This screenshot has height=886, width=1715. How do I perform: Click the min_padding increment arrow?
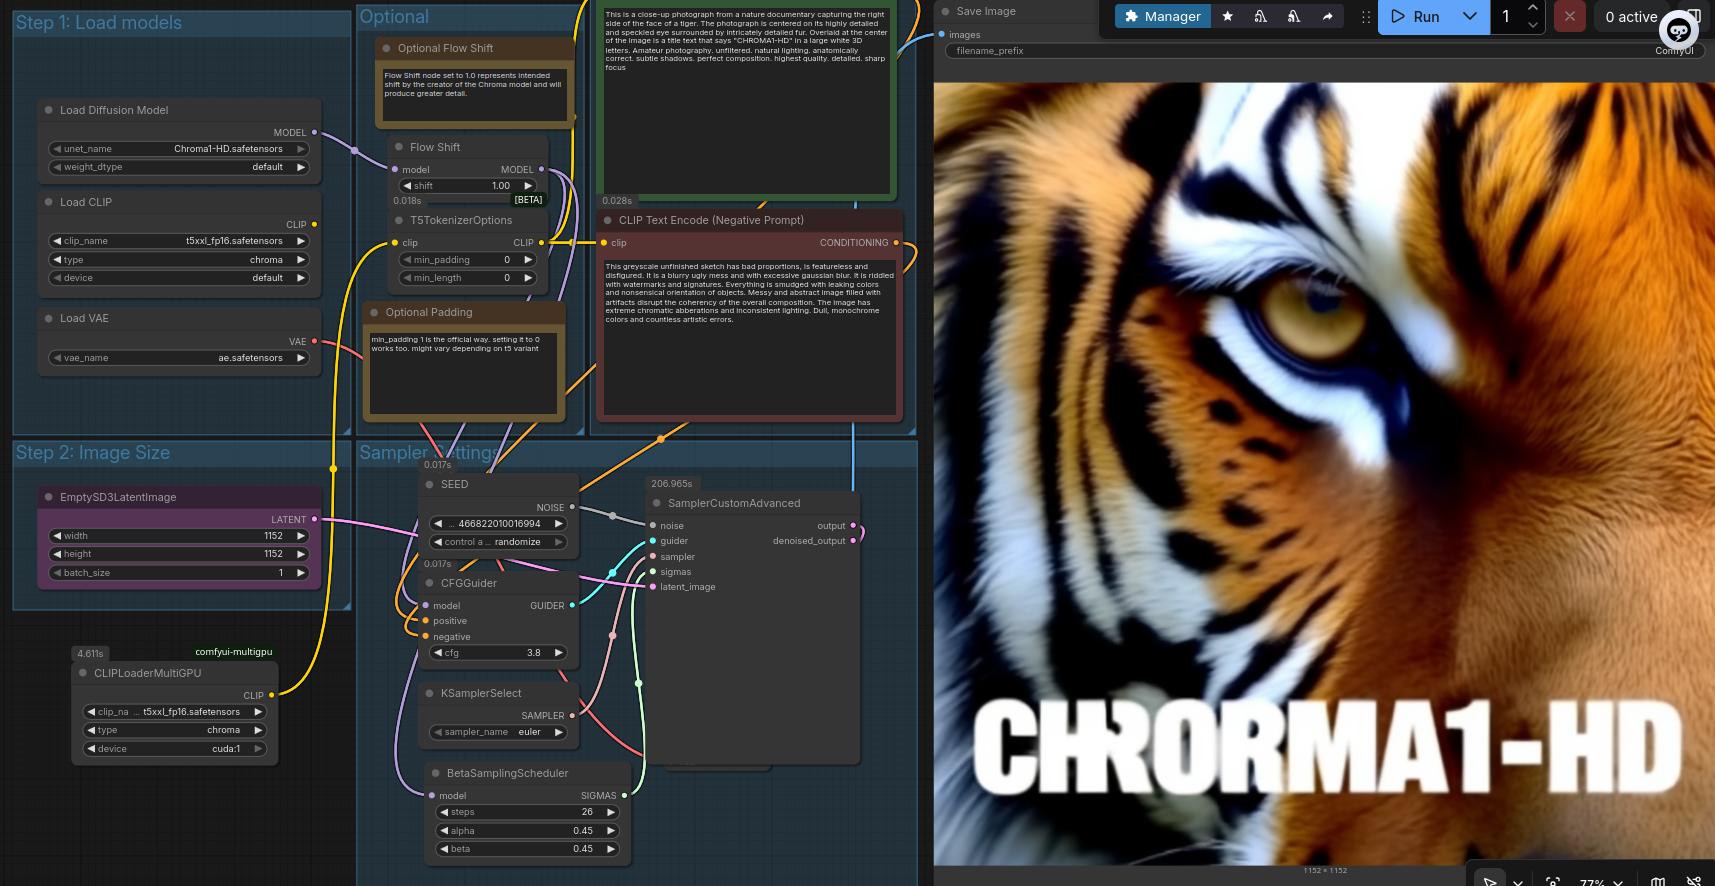pyautogui.click(x=528, y=260)
